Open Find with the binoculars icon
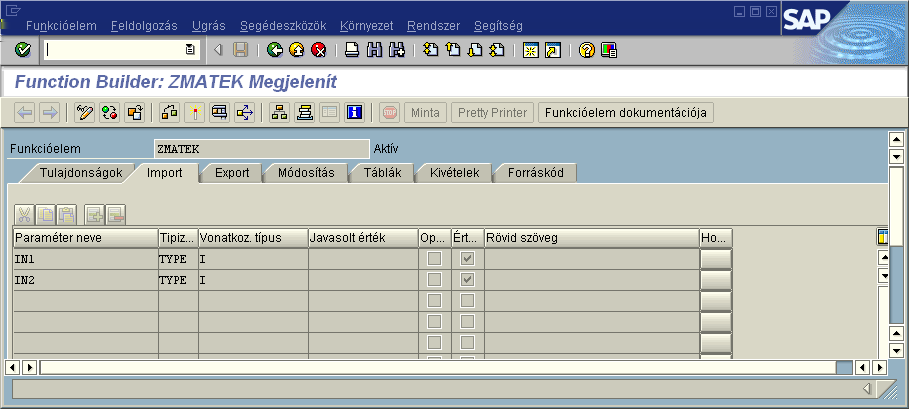 tap(374, 50)
